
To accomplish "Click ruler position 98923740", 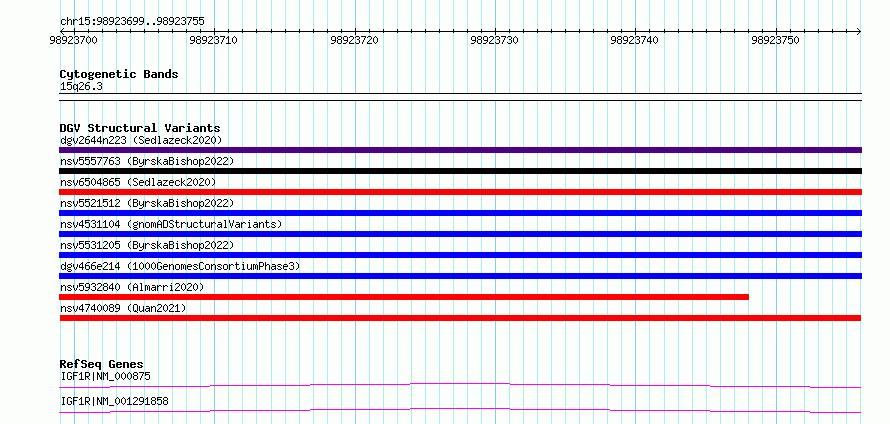I will 635,40.
